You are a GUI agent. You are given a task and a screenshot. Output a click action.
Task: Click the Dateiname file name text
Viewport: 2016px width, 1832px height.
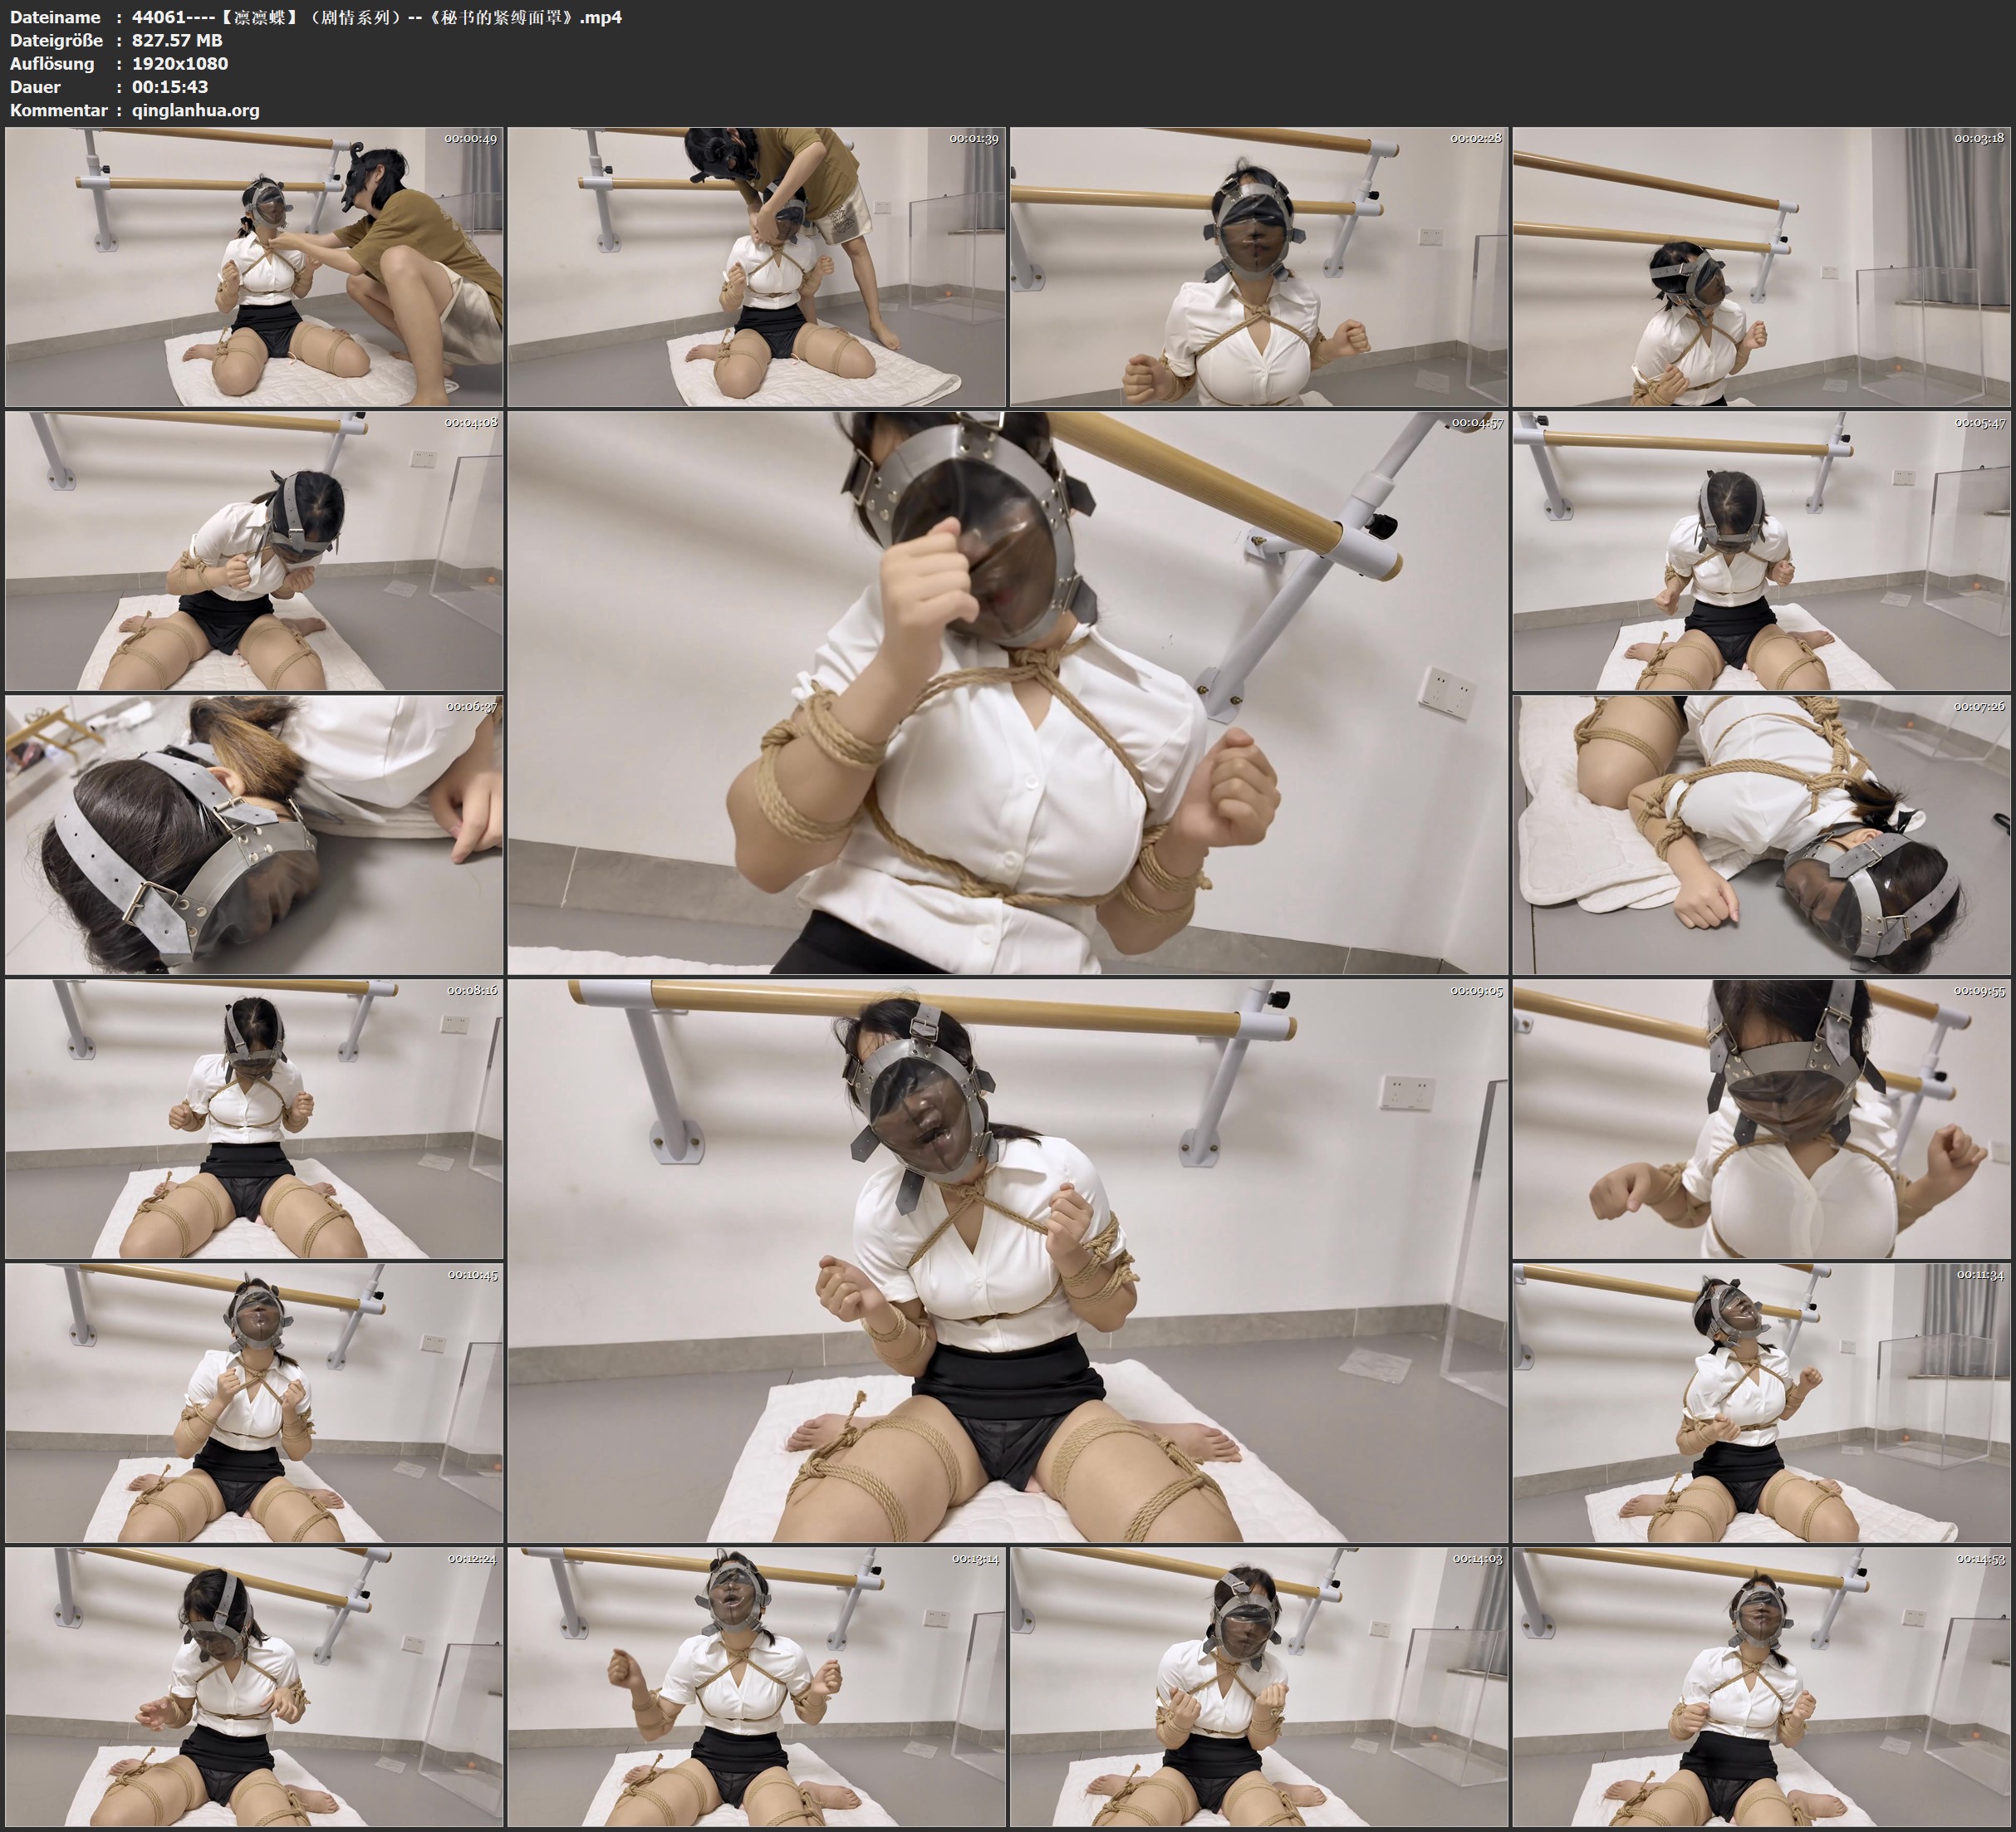tap(376, 17)
